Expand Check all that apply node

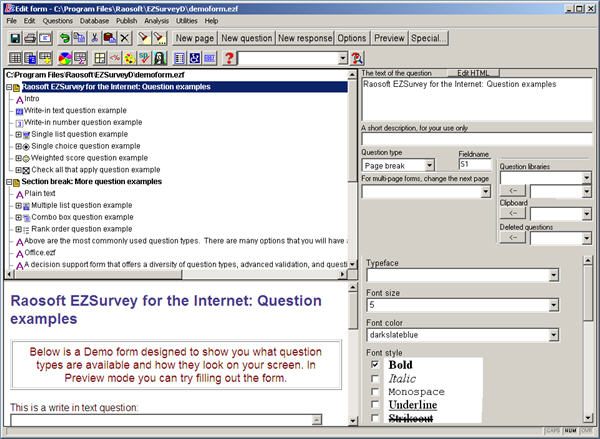coord(18,170)
